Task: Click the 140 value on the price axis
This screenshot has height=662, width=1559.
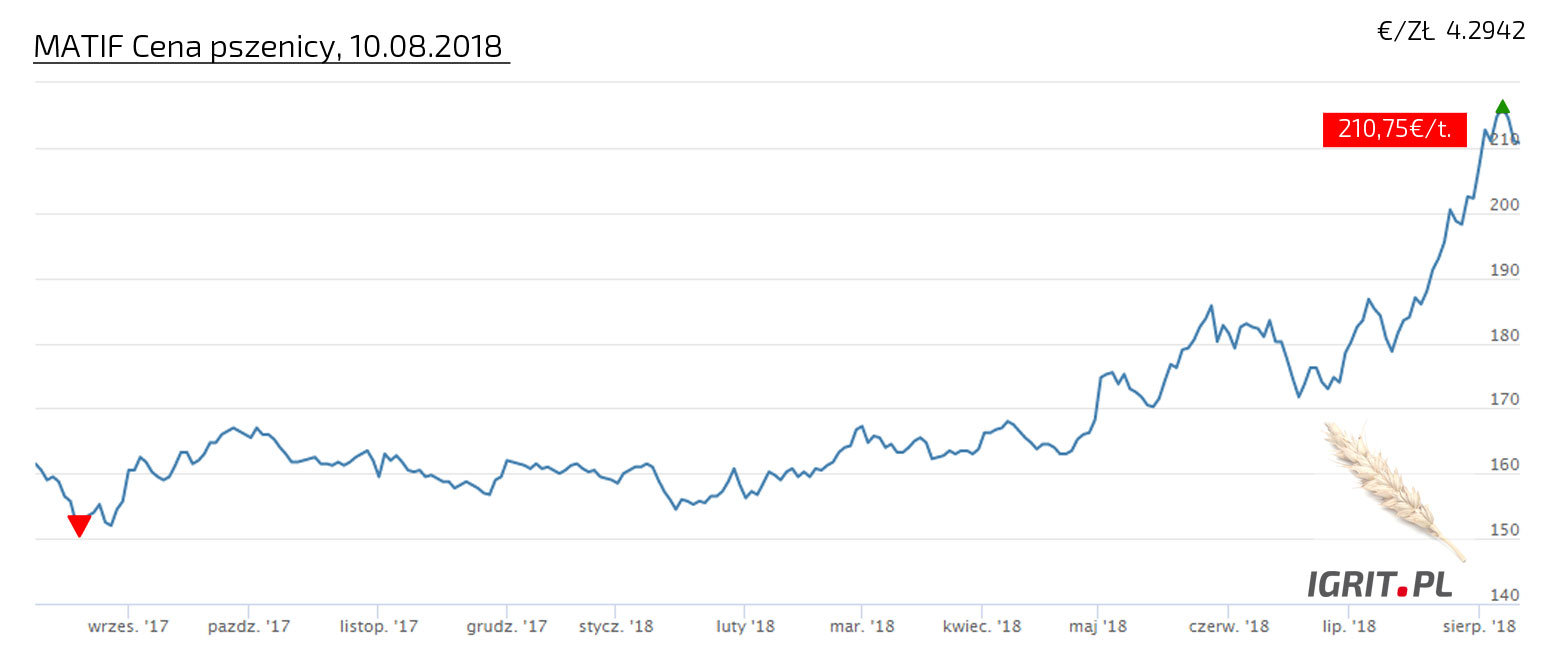Action: [x=1503, y=596]
